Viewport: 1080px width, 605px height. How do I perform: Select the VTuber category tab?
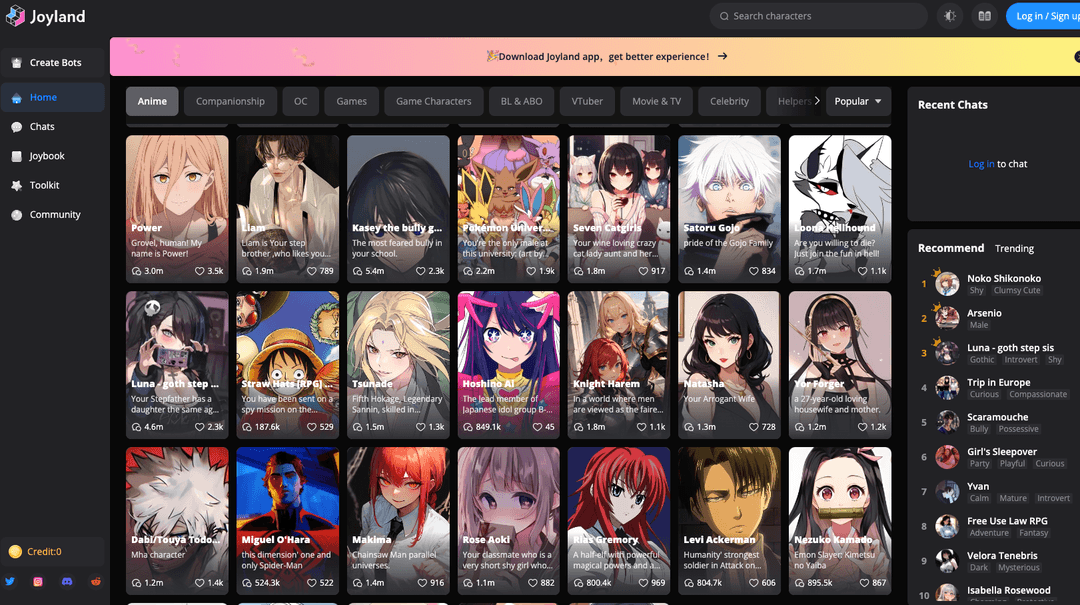(x=587, y=101)
